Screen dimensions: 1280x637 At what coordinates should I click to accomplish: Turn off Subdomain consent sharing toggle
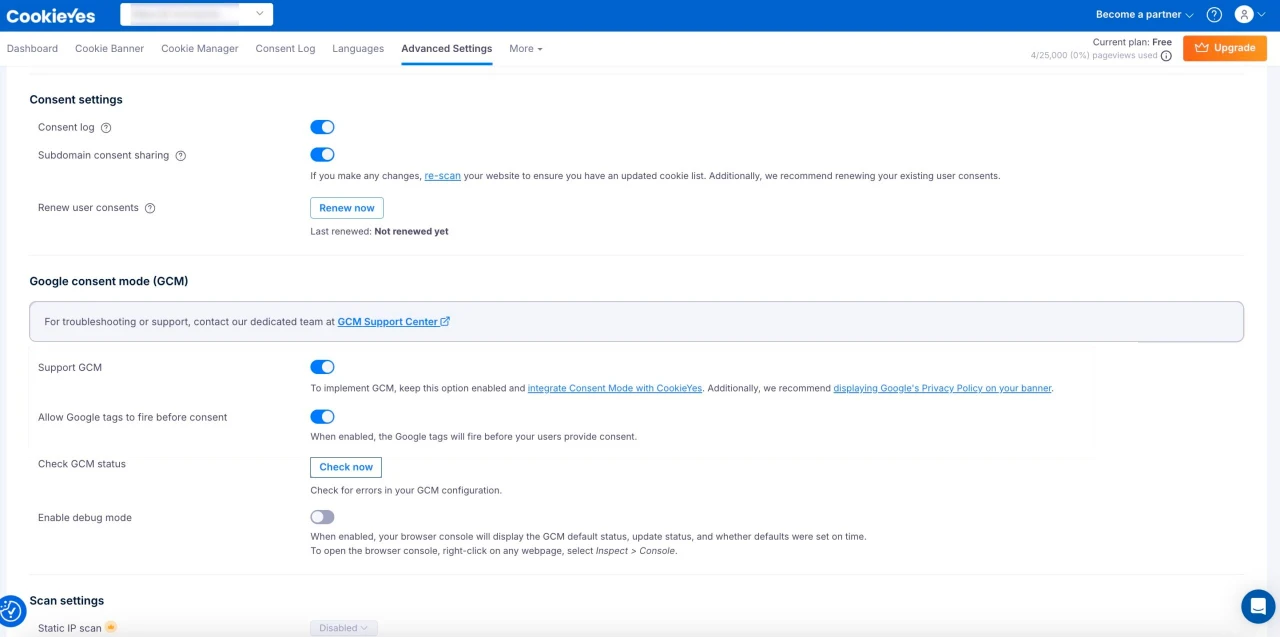[x=322, y=155]
